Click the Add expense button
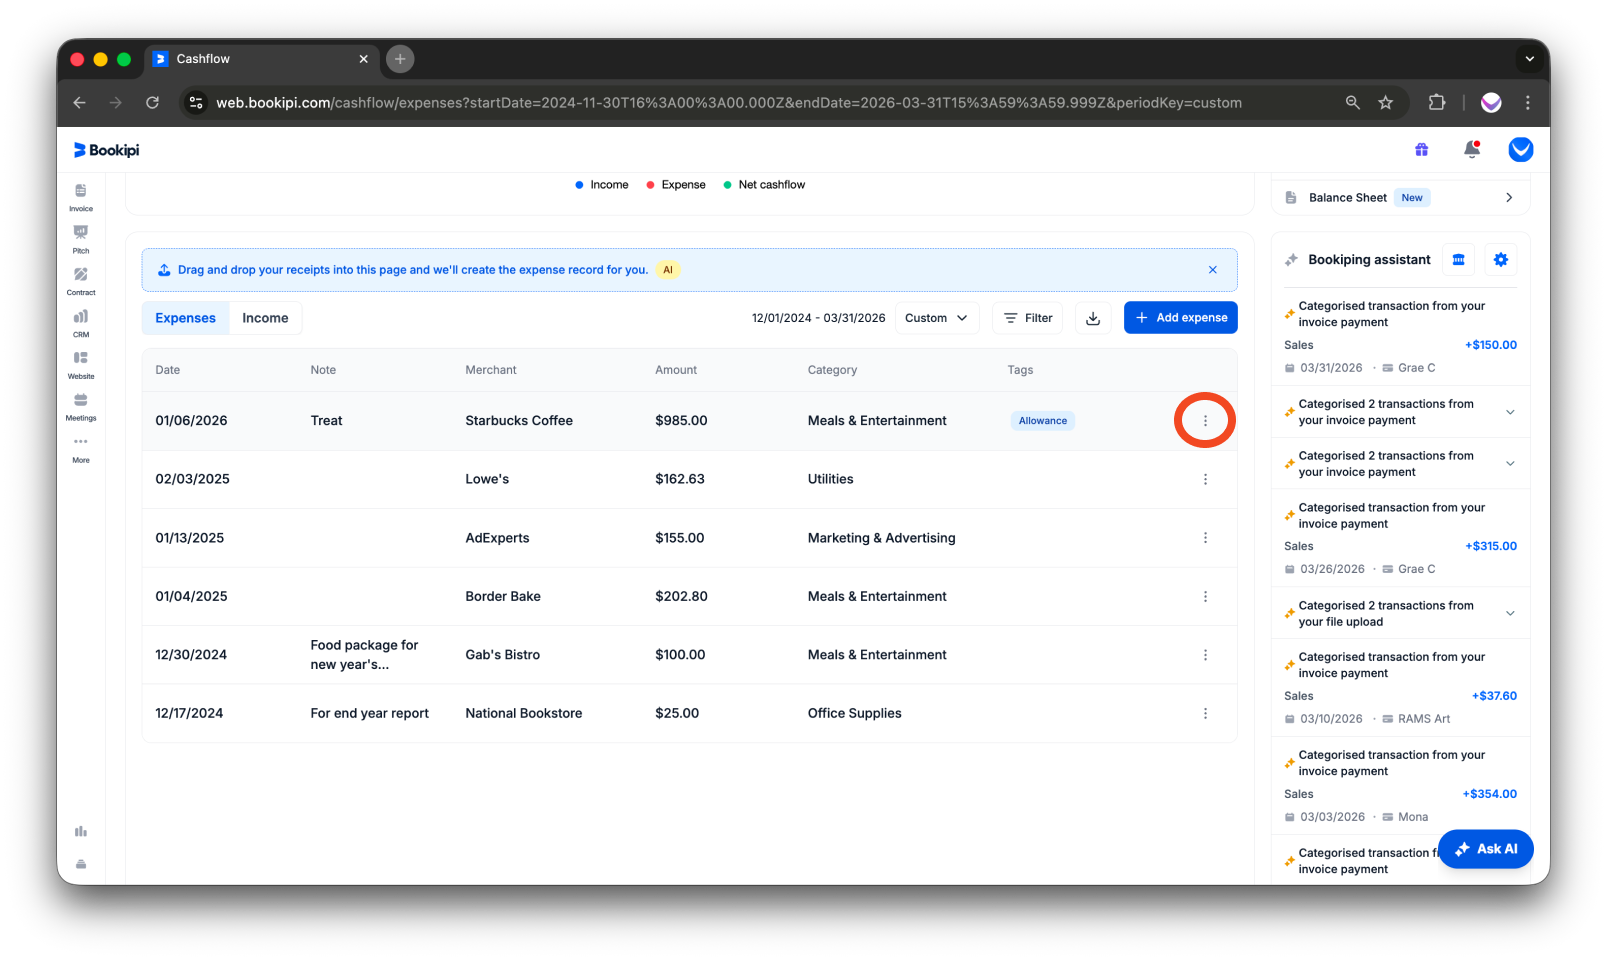The height and width of the screenshot is (960, 1608). [1180, 317]
